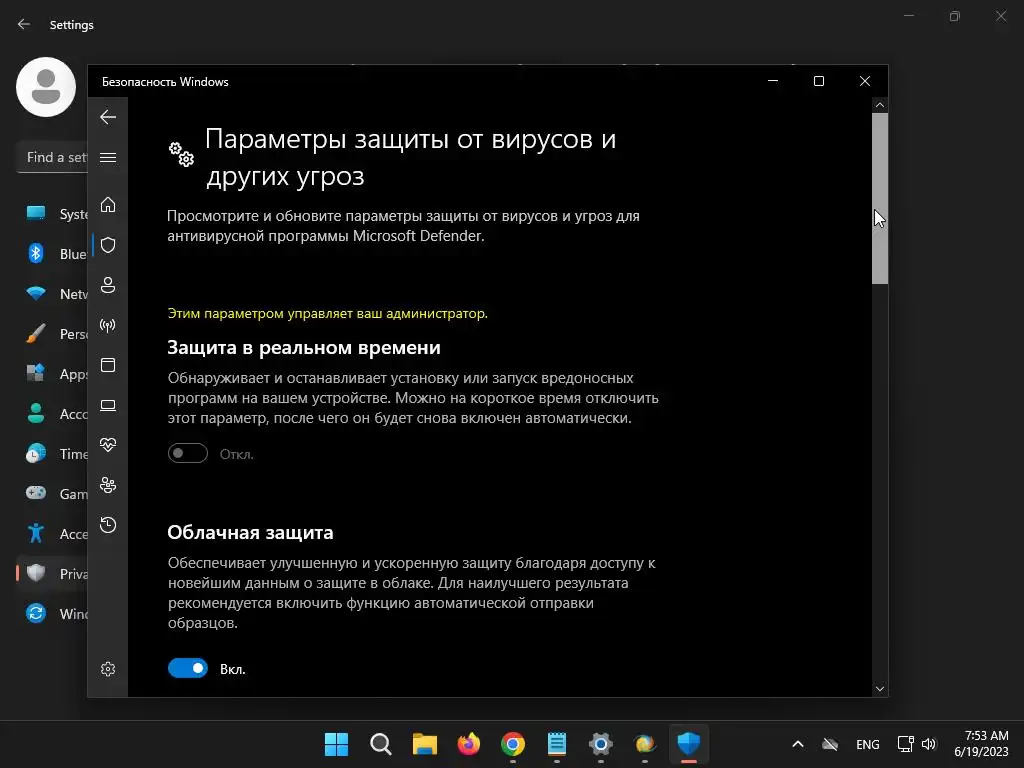
Task: Open Privacy & security in Settings sidebar
Action: (x=52, y=573)
